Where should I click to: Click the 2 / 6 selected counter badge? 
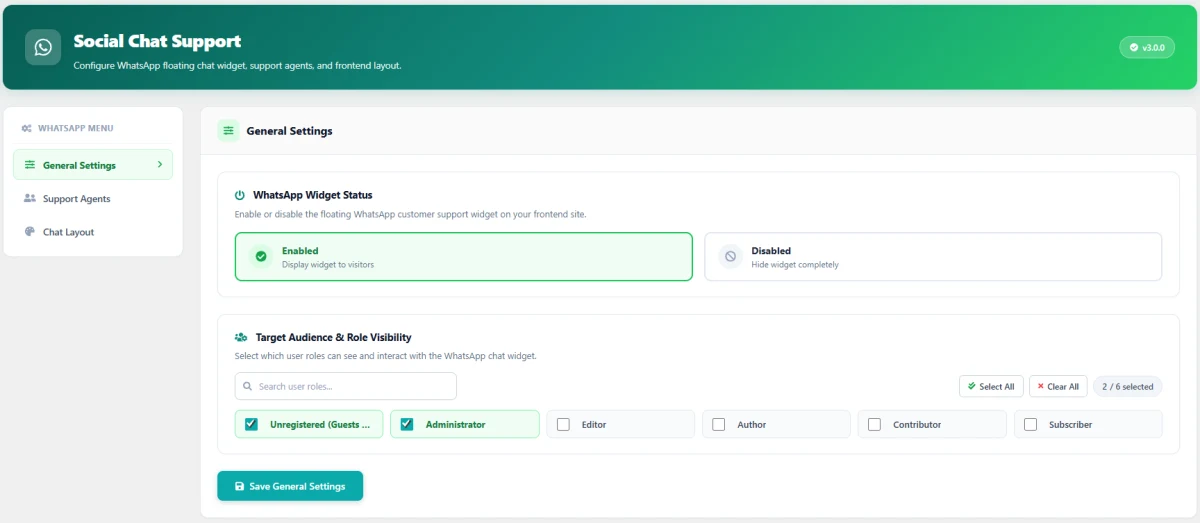click(1128, 386)
